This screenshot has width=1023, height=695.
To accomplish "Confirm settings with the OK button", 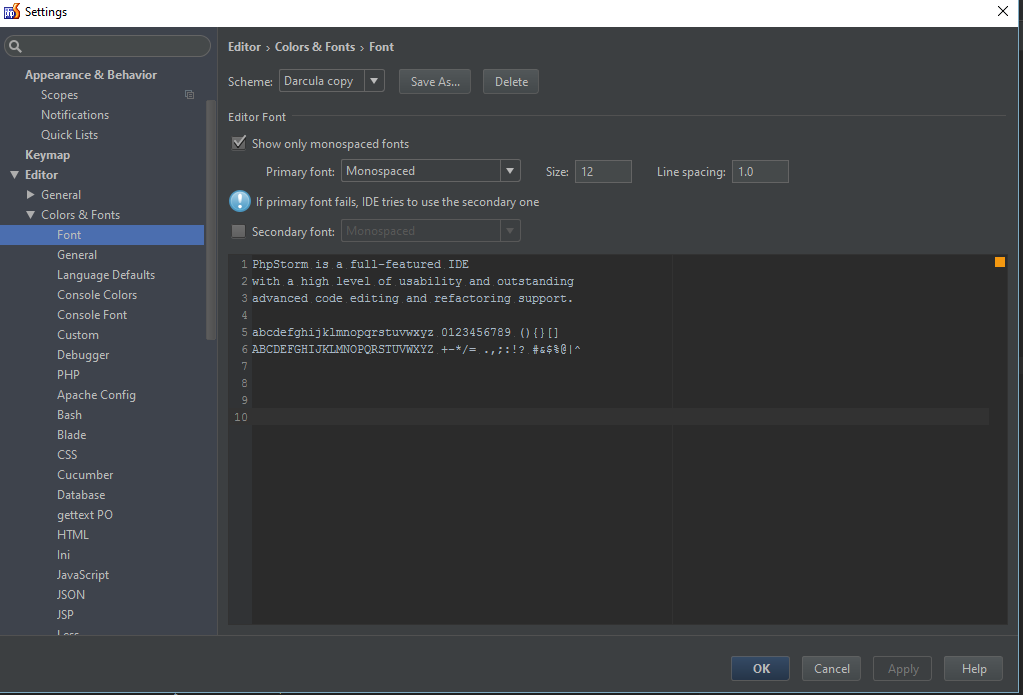I will tap(760, 669).
